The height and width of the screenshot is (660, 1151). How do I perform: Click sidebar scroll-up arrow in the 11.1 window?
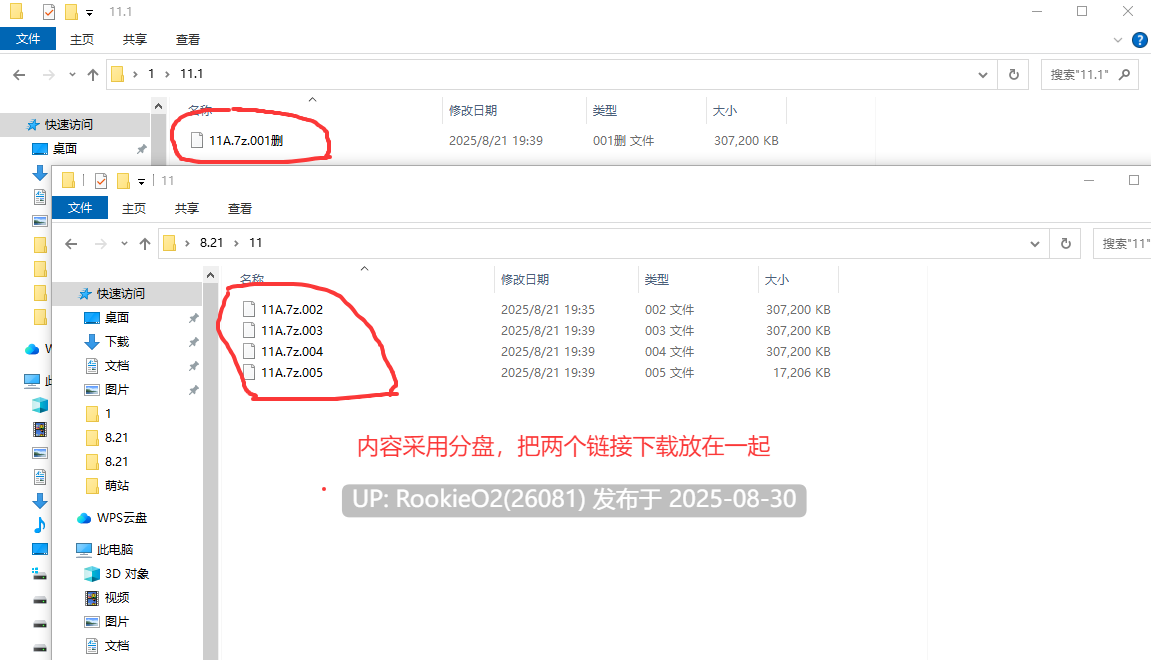pos(159,106)
